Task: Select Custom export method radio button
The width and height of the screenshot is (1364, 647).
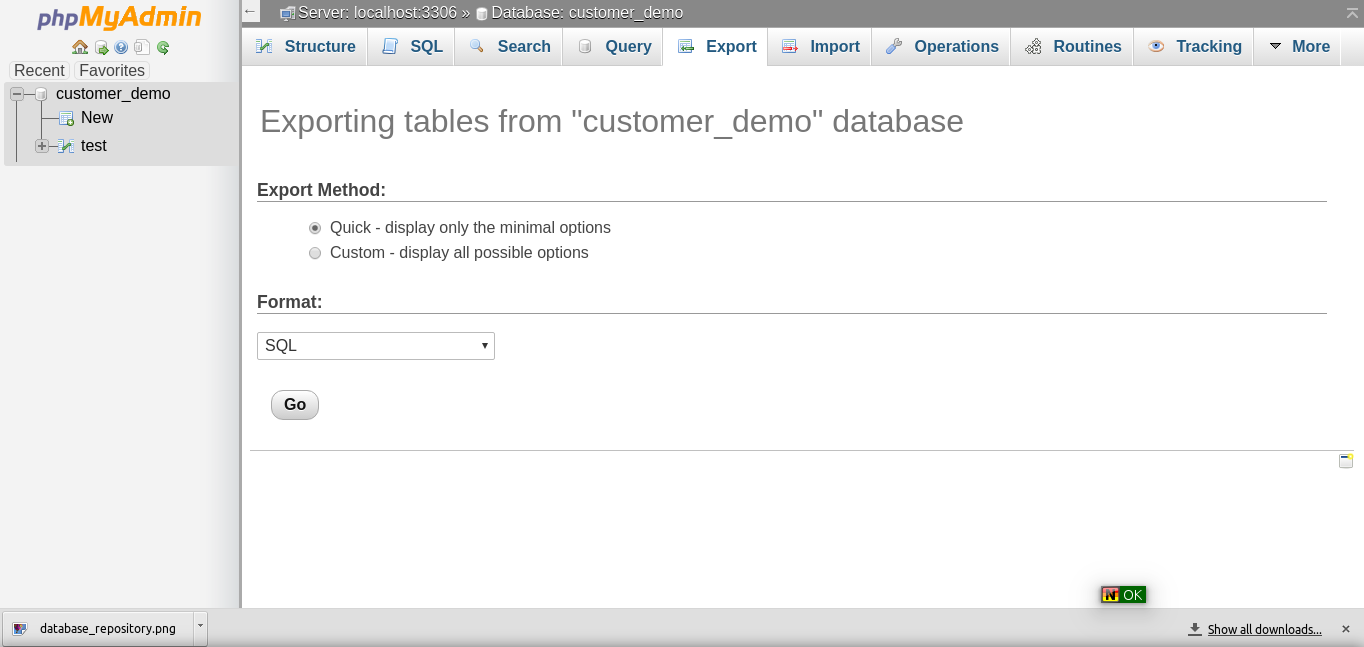Action: pos(315,253)
